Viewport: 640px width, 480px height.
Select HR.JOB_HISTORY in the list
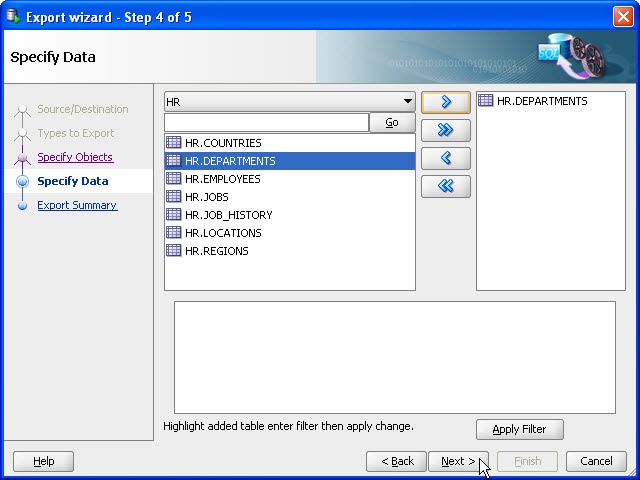click(x=290, y=215)
